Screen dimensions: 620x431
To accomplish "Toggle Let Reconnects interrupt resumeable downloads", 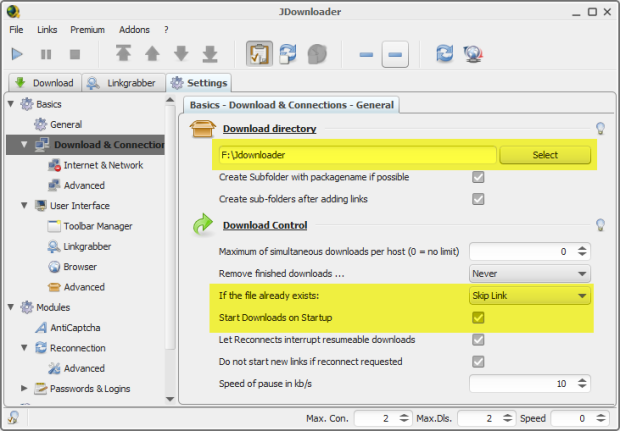I will pyautogui.click(x=478, y=340).
